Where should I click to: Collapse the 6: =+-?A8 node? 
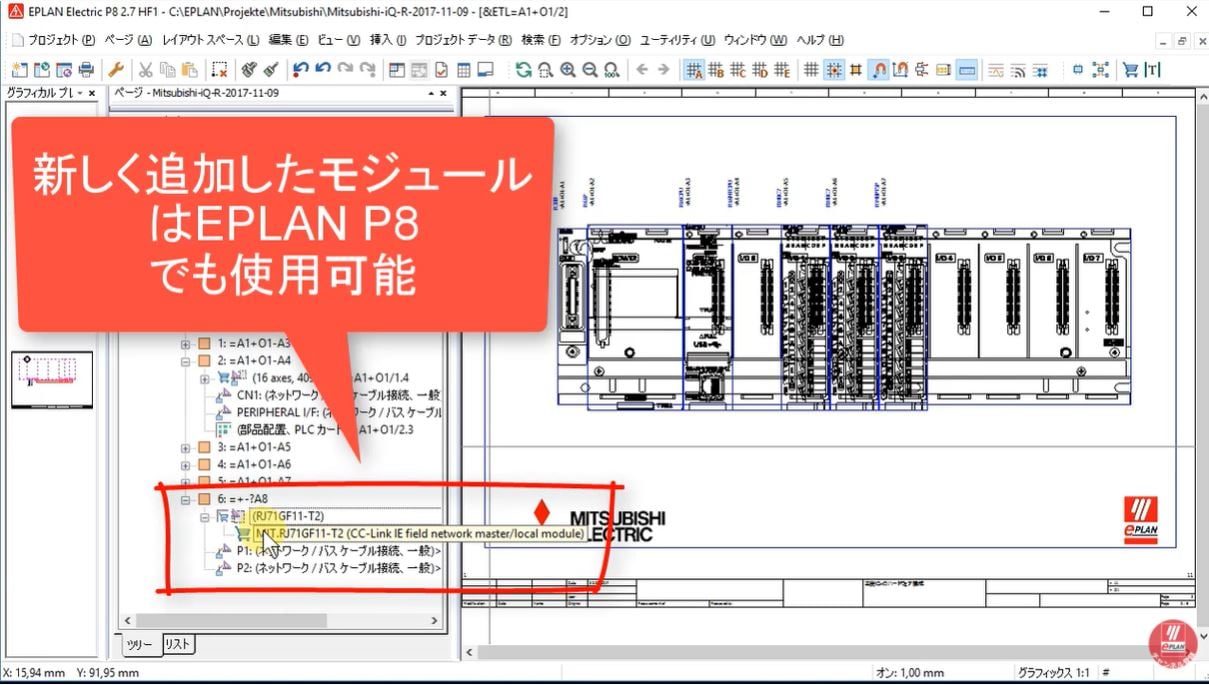[186, 498]
